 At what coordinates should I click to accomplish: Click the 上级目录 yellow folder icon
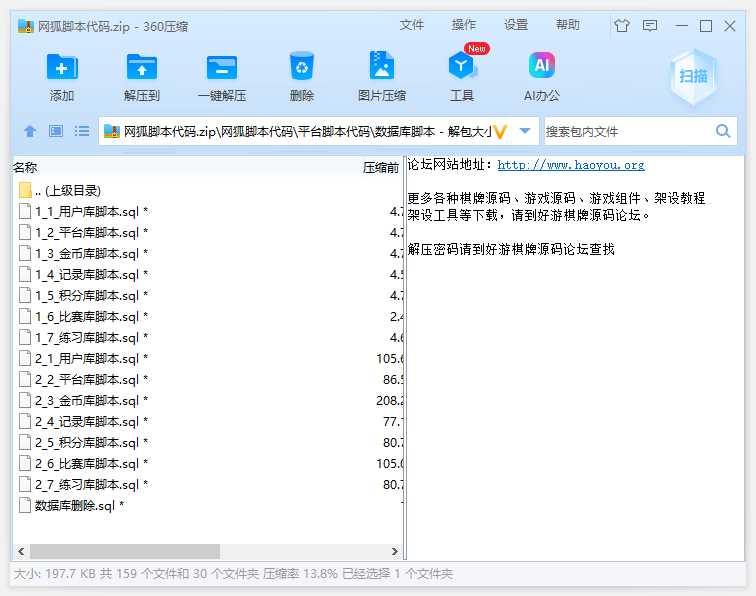[x=25, y=190]
